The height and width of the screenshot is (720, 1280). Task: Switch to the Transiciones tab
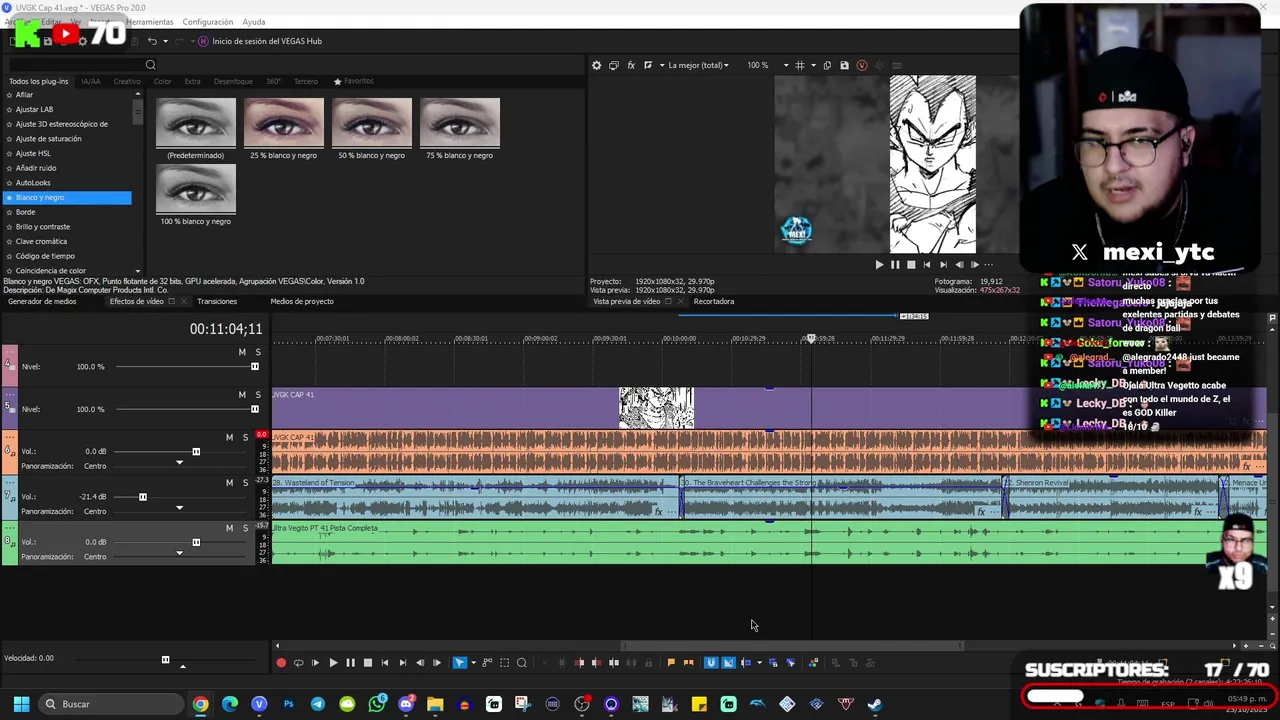(x=217, y=301)
